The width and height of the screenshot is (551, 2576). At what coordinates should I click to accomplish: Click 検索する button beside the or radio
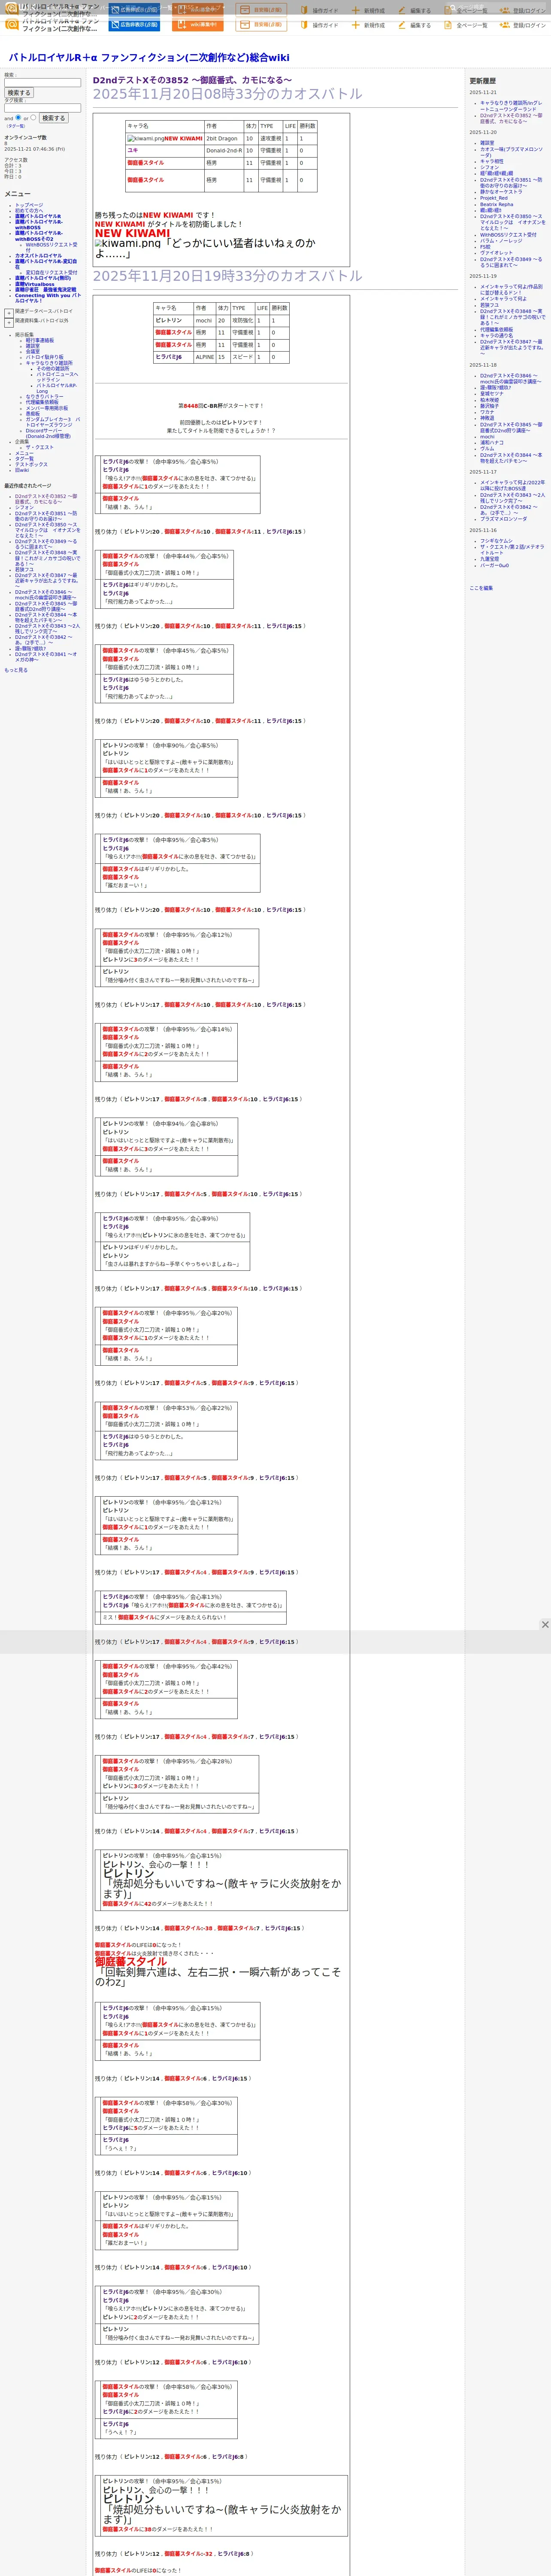(53, 118)
